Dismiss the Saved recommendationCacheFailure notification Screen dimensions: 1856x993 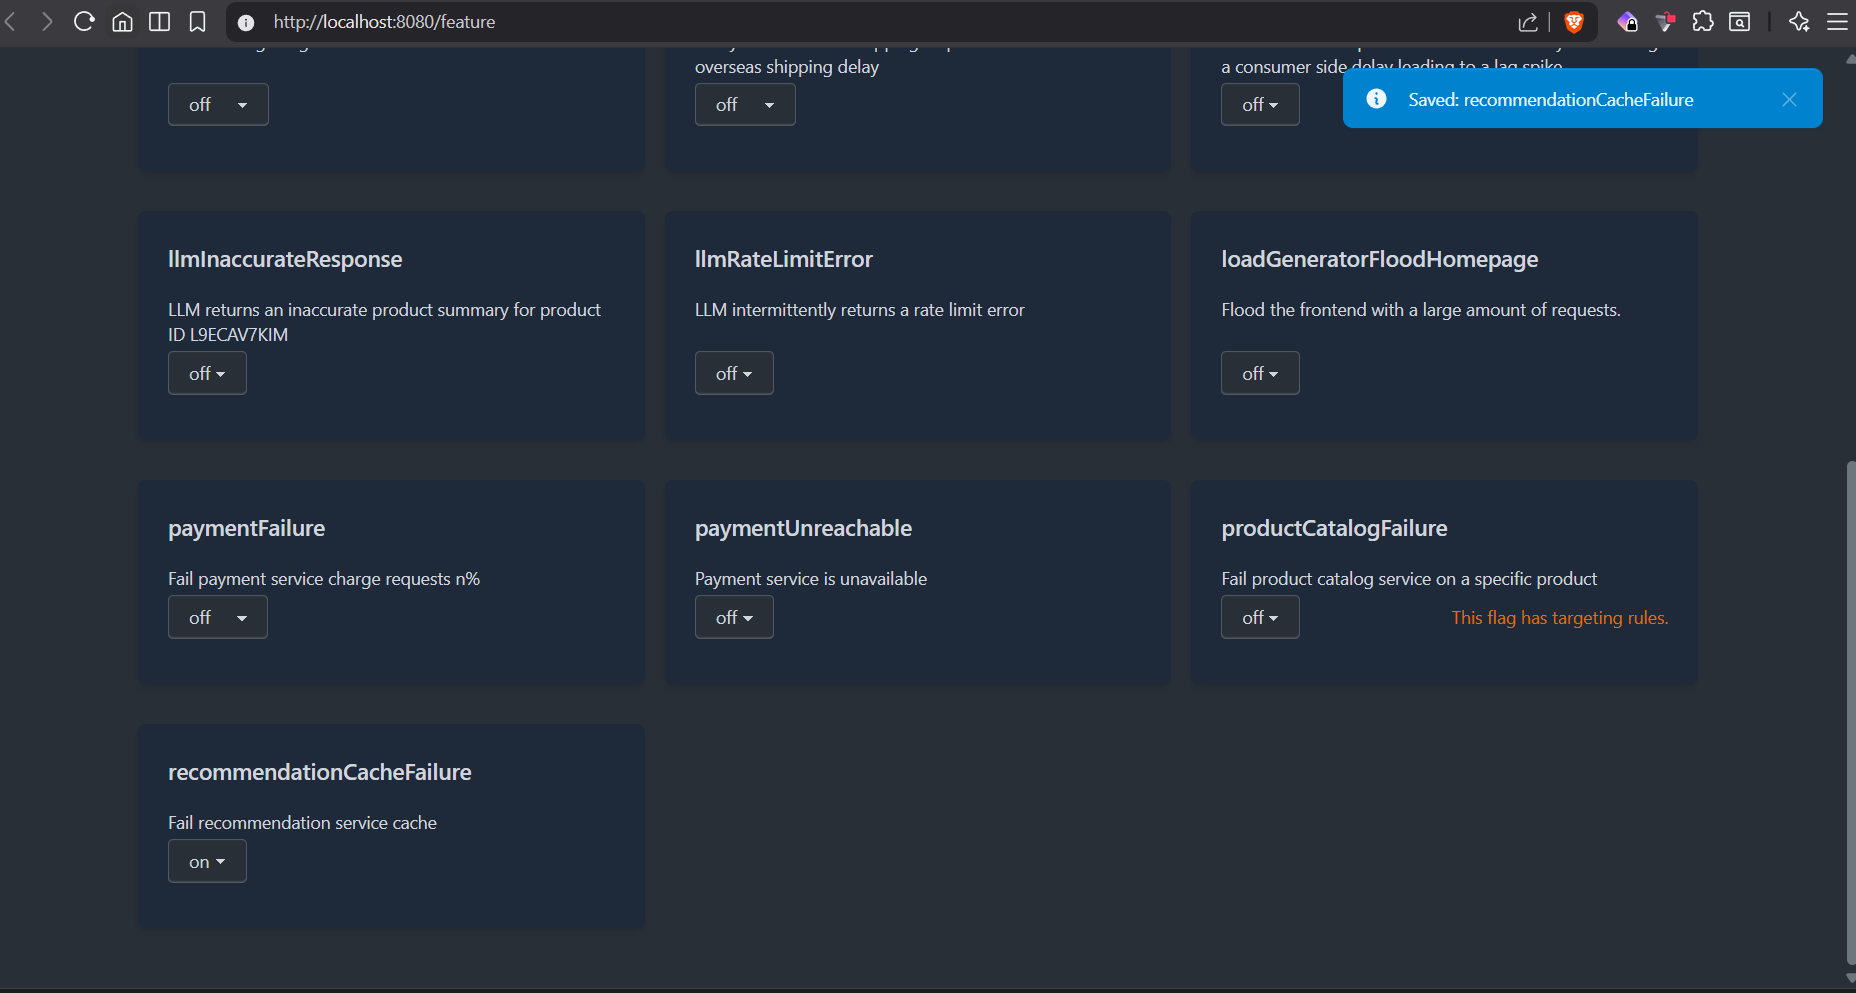[1789, 99]
